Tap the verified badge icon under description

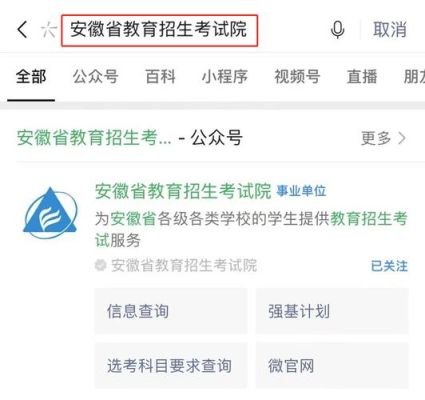[x=100, y=265]
